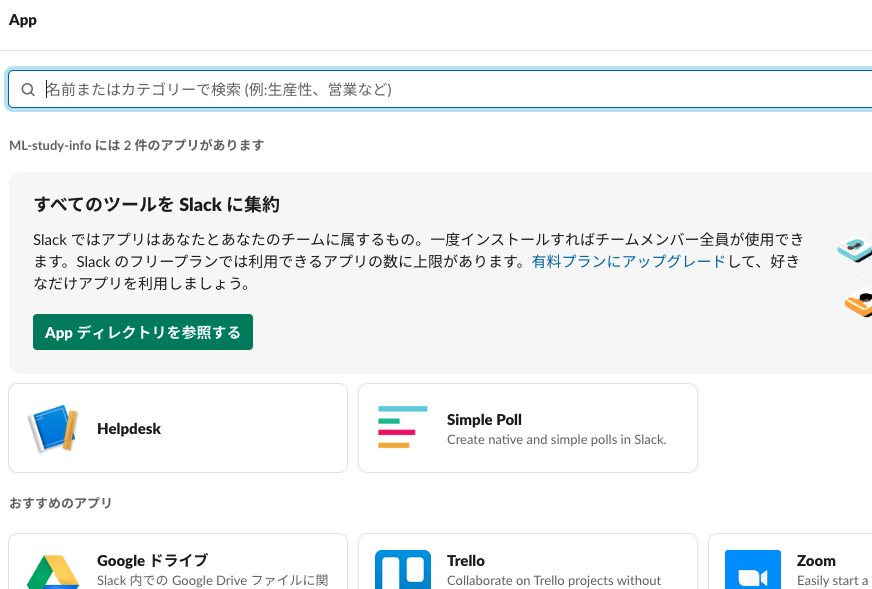Screen dimensions: 872x589
Task: Click the Simple Poll description text
Action: [x=556, y=439]
